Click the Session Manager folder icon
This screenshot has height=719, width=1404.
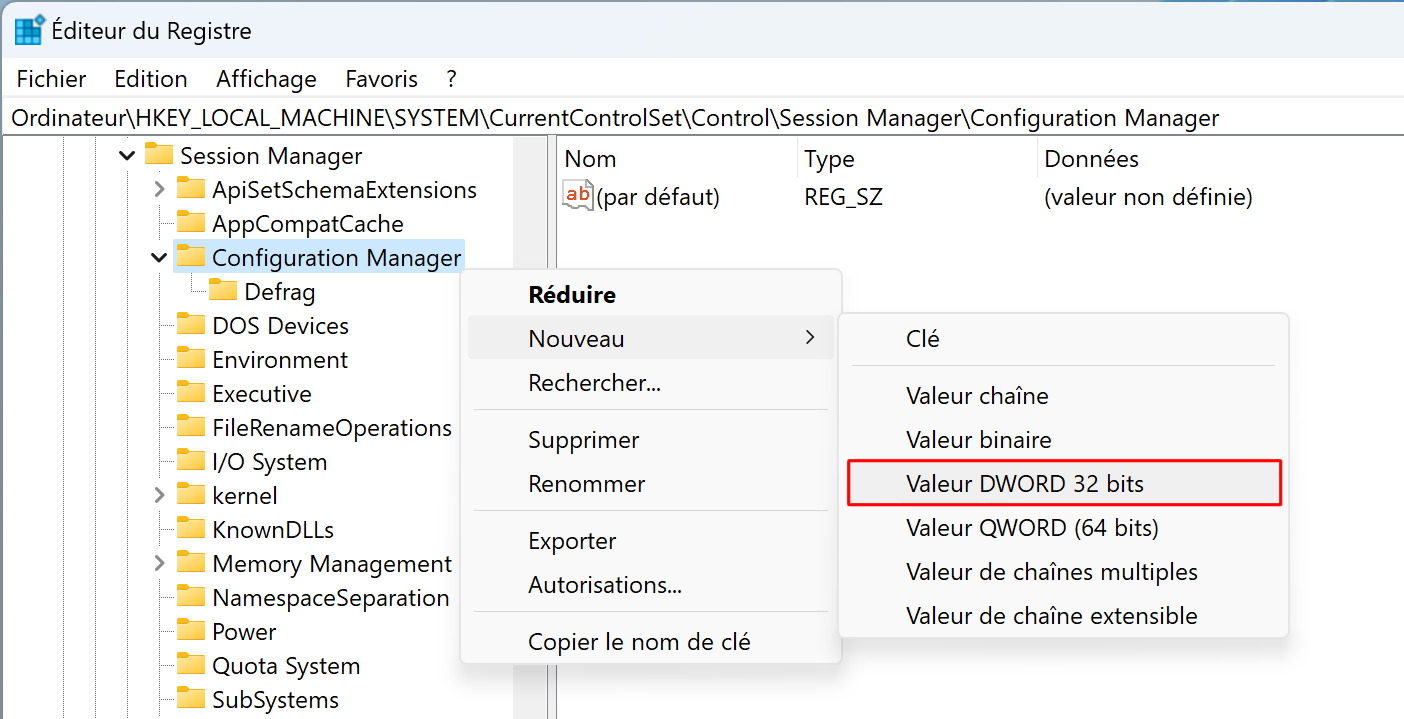click(159, 156)
